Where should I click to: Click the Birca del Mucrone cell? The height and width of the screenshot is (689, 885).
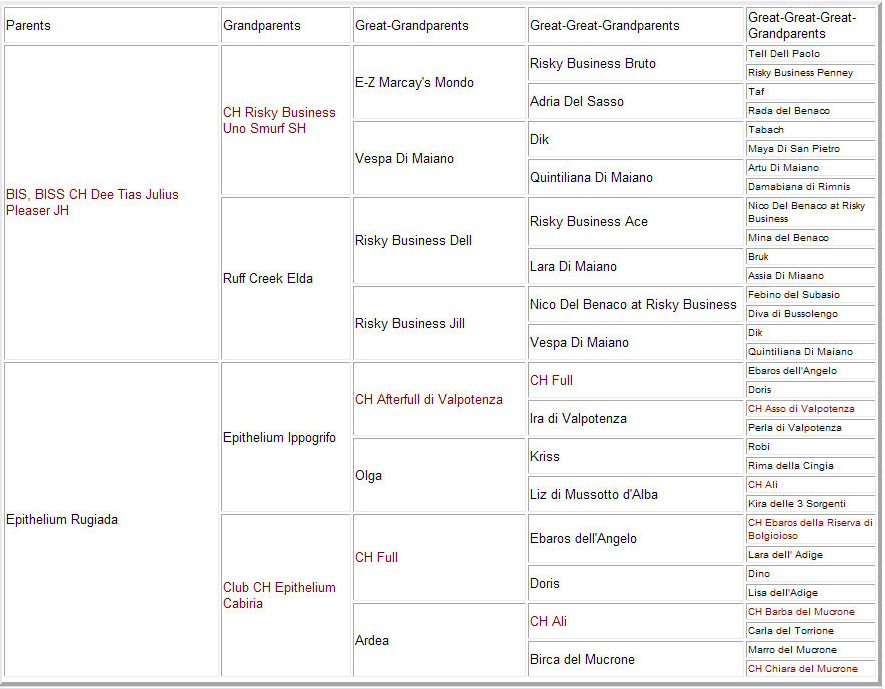click(582, 659)
